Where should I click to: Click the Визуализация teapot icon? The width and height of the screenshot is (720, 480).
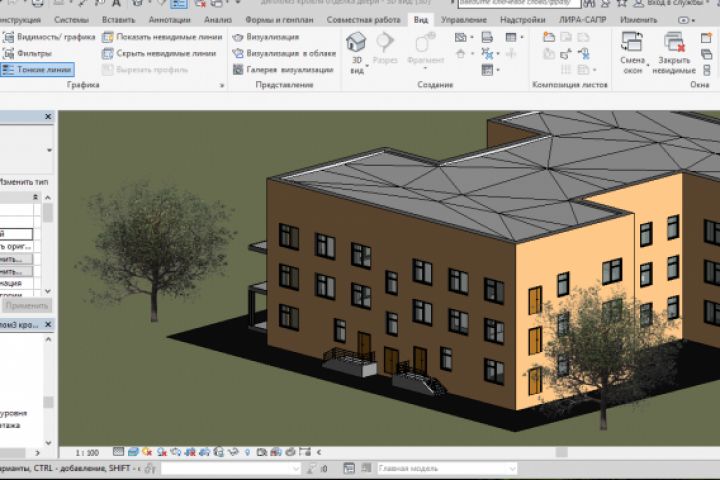pyautogui.click(x=239, y=37)
